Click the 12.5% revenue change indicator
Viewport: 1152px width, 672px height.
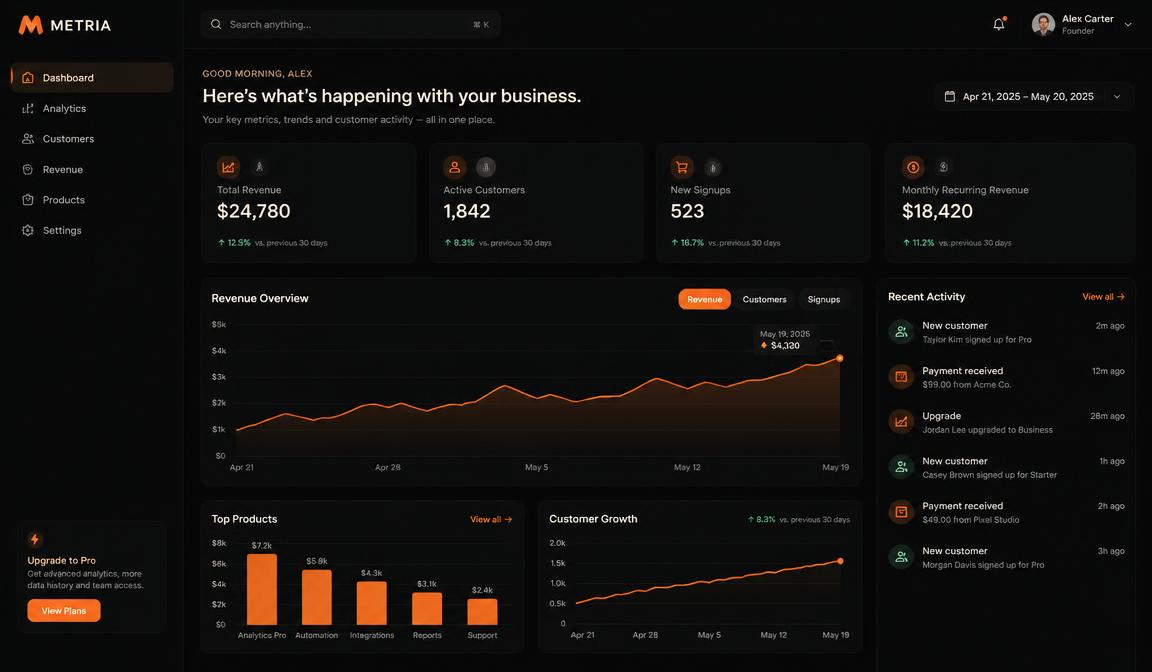pos(234,242)
